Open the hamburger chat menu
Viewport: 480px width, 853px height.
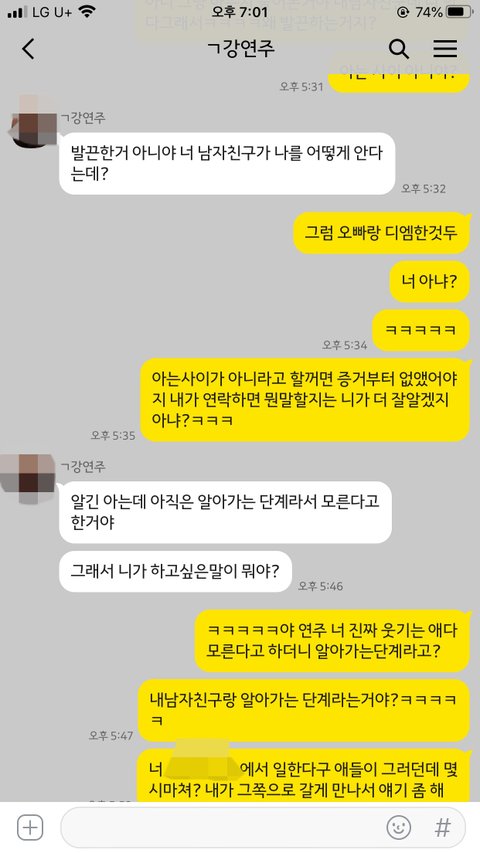[445, 48]
